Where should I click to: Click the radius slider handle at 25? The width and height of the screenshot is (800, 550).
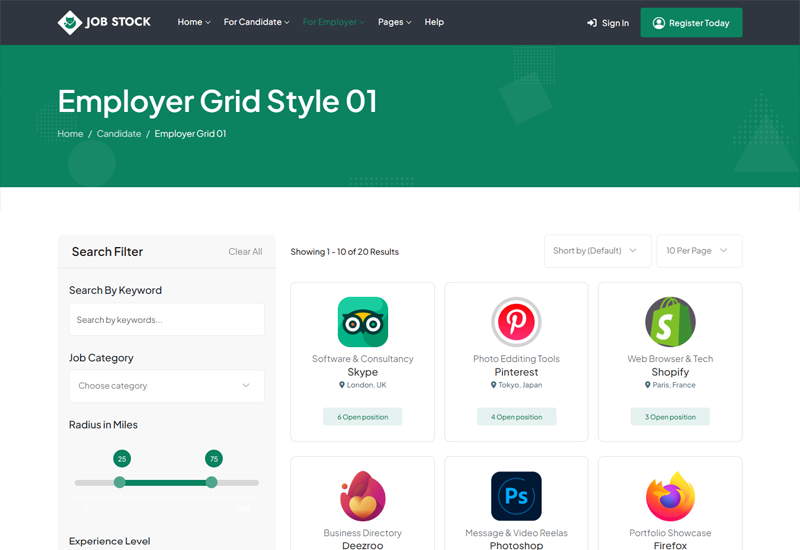tap(120, 482)
